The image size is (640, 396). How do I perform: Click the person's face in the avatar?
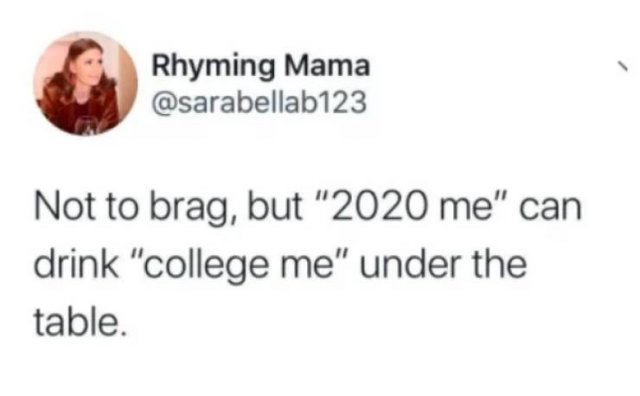click(92, 68)
